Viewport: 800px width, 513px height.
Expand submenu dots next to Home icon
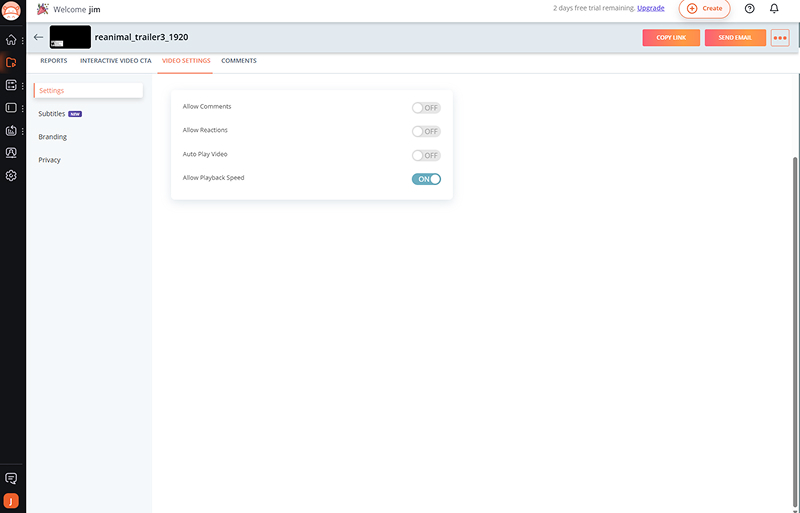[x=22, y=40]
